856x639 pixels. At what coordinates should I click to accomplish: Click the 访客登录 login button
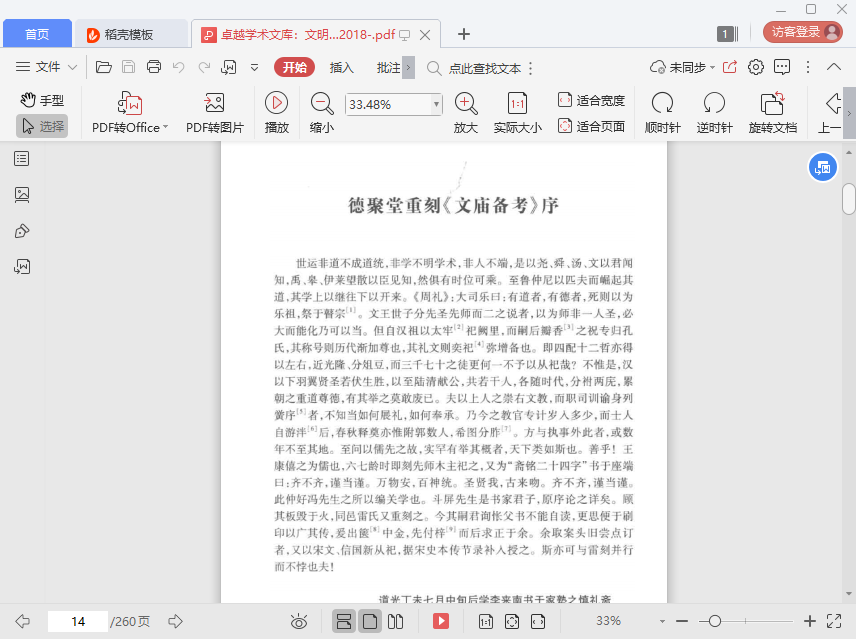(802, 32)
